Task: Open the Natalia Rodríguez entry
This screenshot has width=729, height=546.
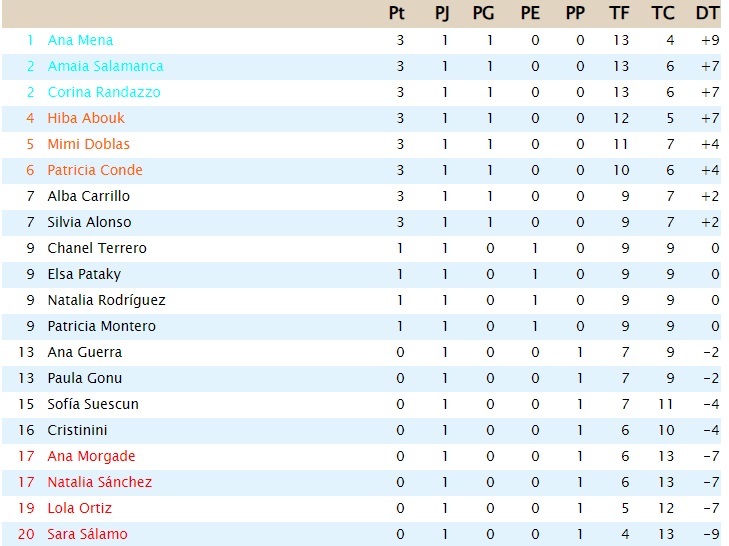Action: click(x=106, y=301)
